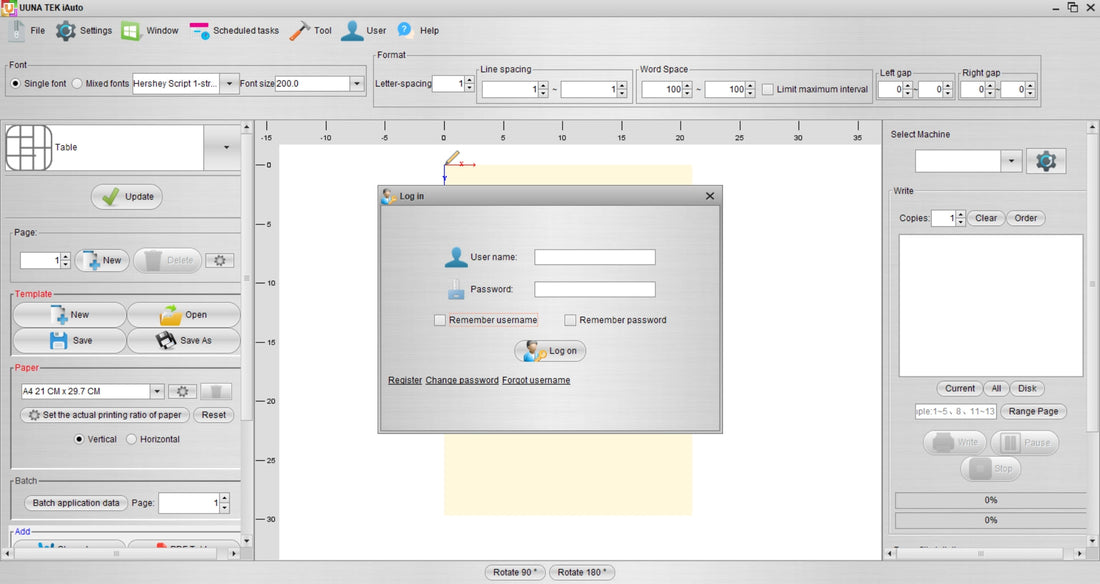
Task: Click the Batch application data button
Action: tap(75, 503)
